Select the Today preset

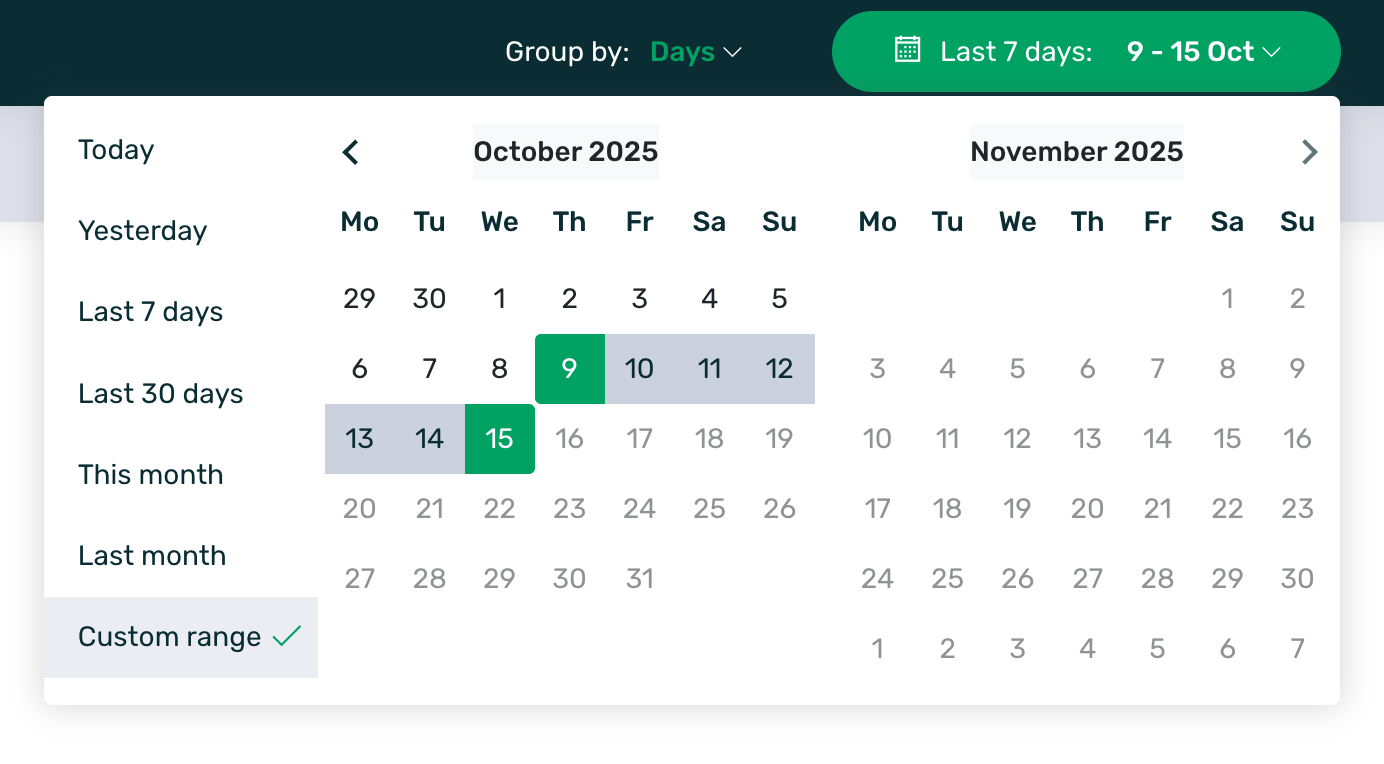click(116, 150)
